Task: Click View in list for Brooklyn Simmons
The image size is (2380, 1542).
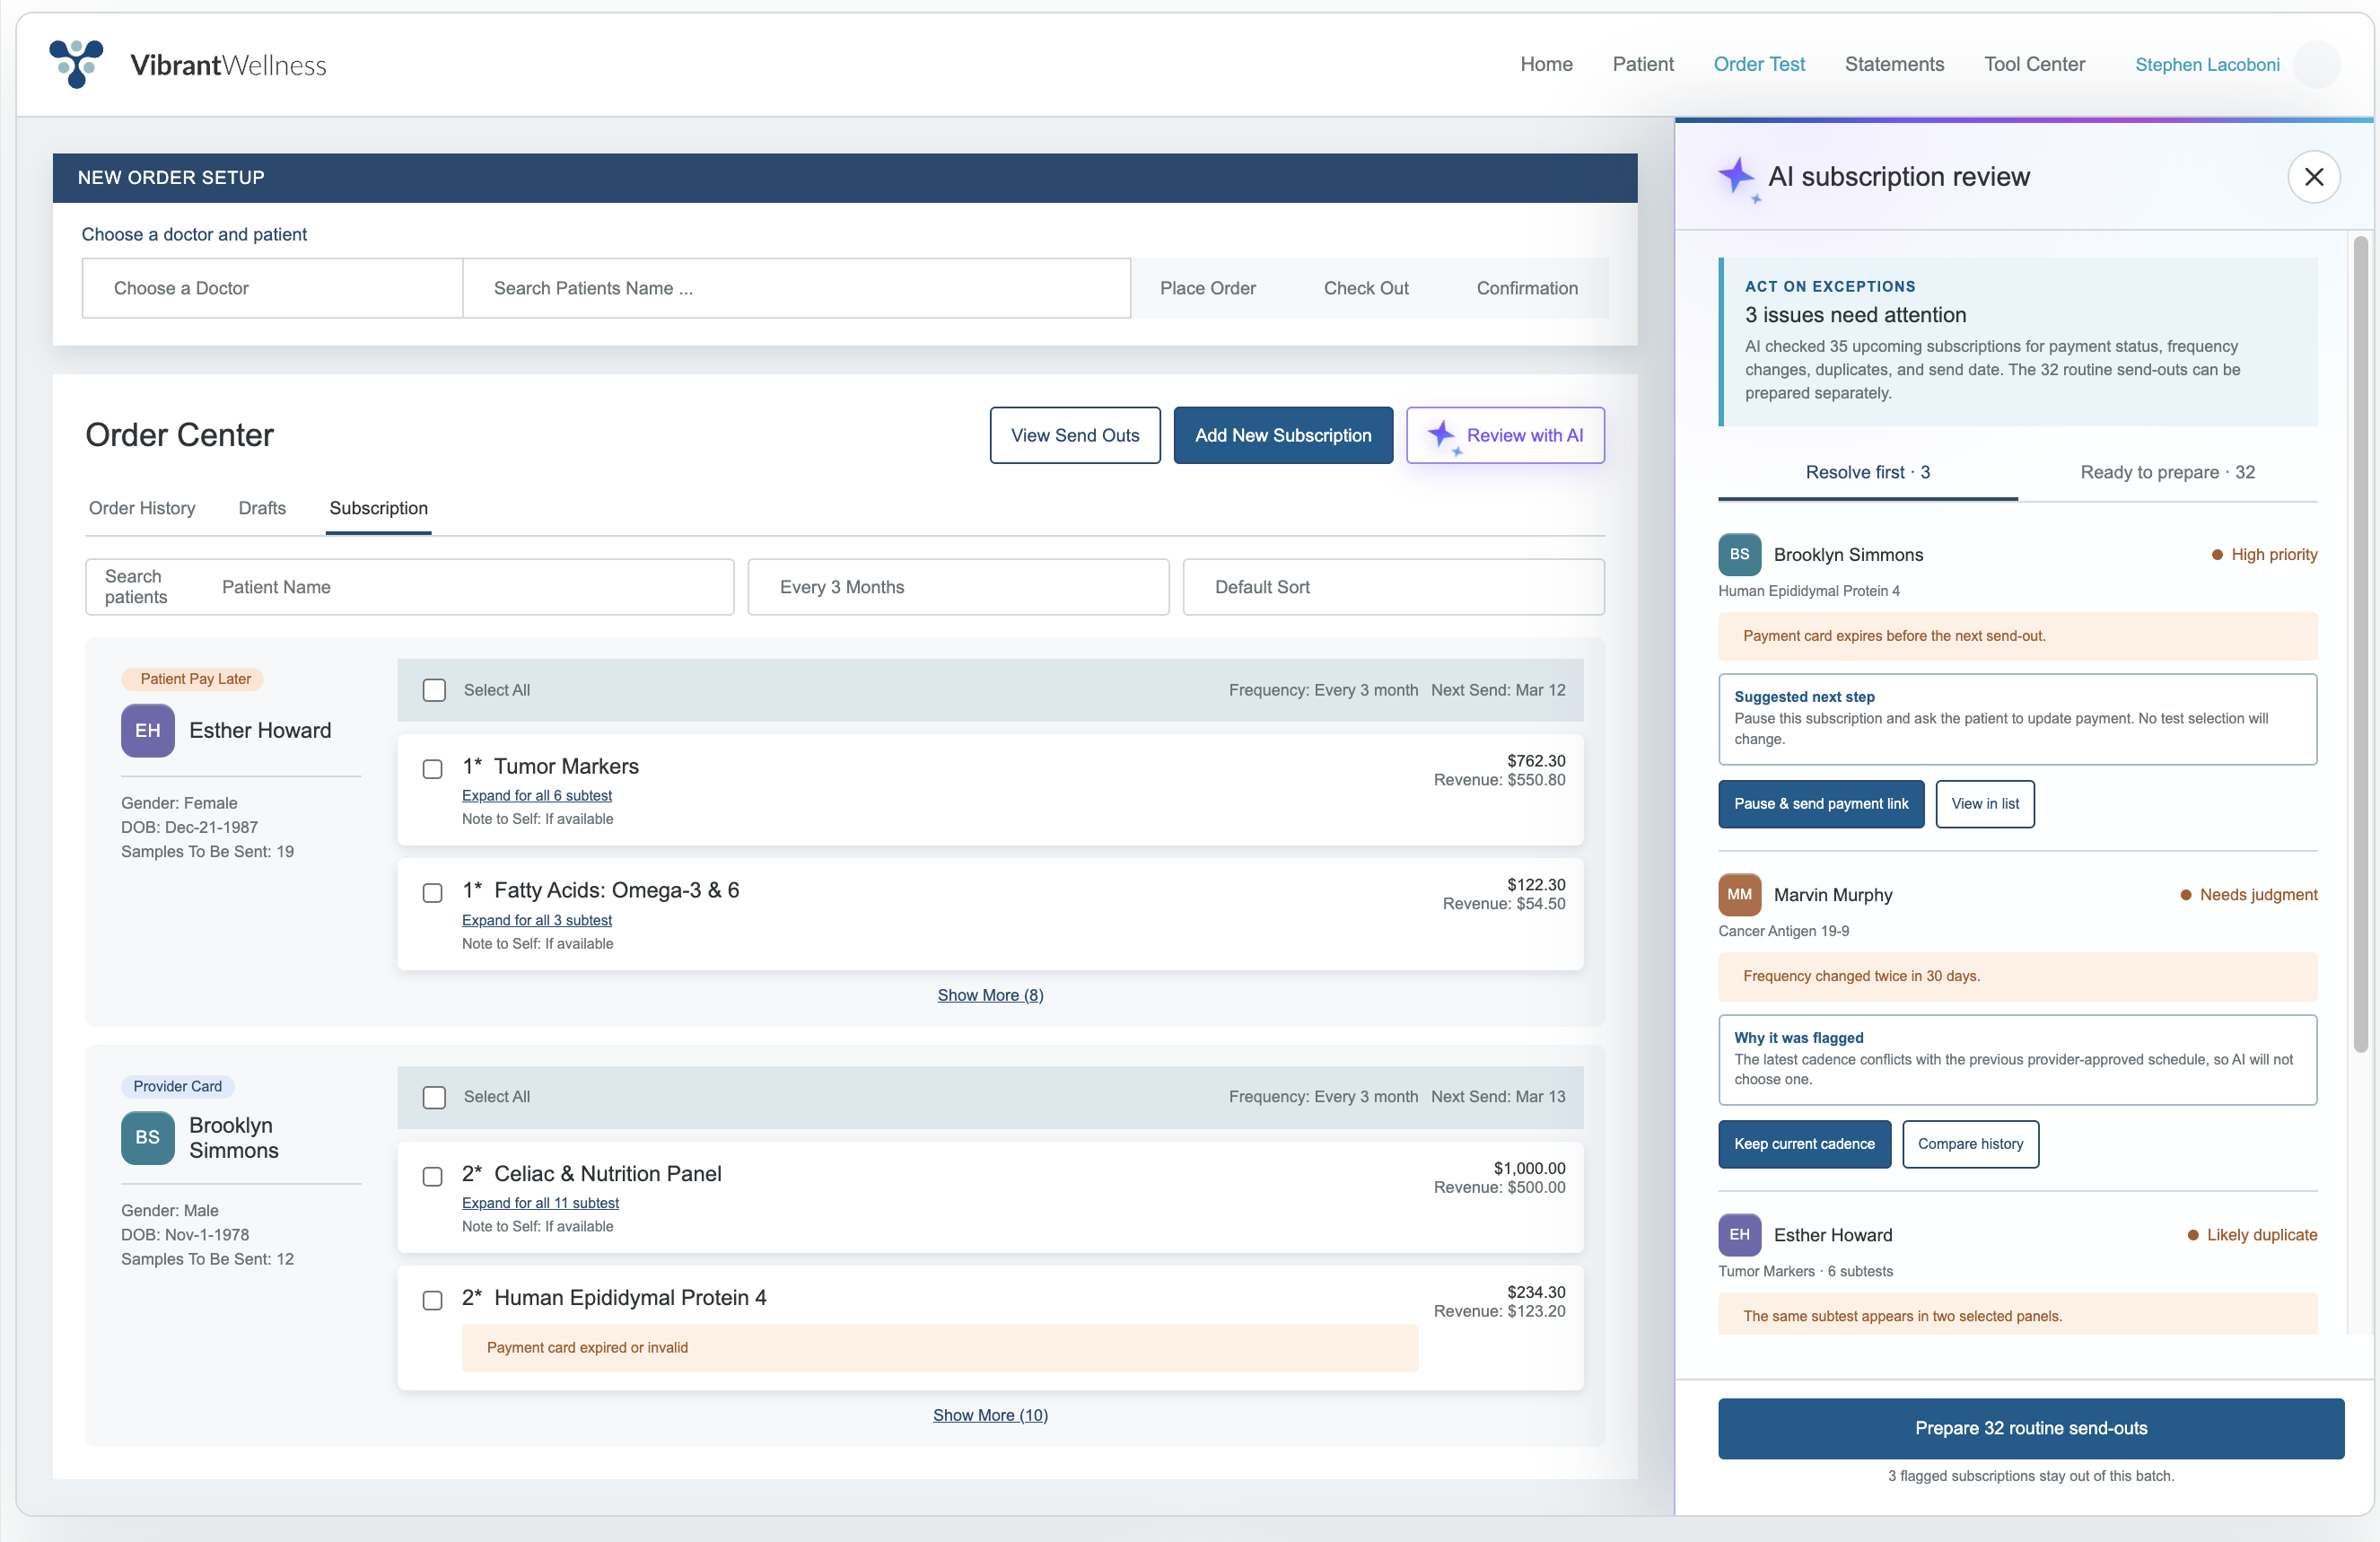Action: (1984, 804)
